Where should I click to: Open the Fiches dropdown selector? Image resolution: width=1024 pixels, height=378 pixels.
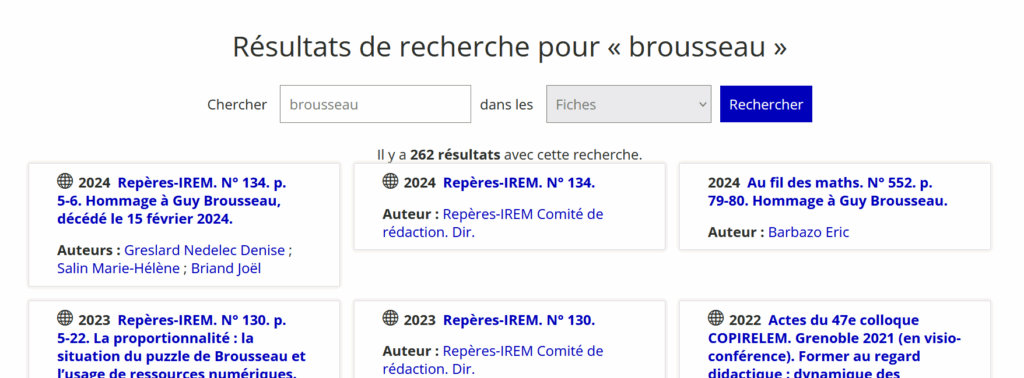[628, 104]
